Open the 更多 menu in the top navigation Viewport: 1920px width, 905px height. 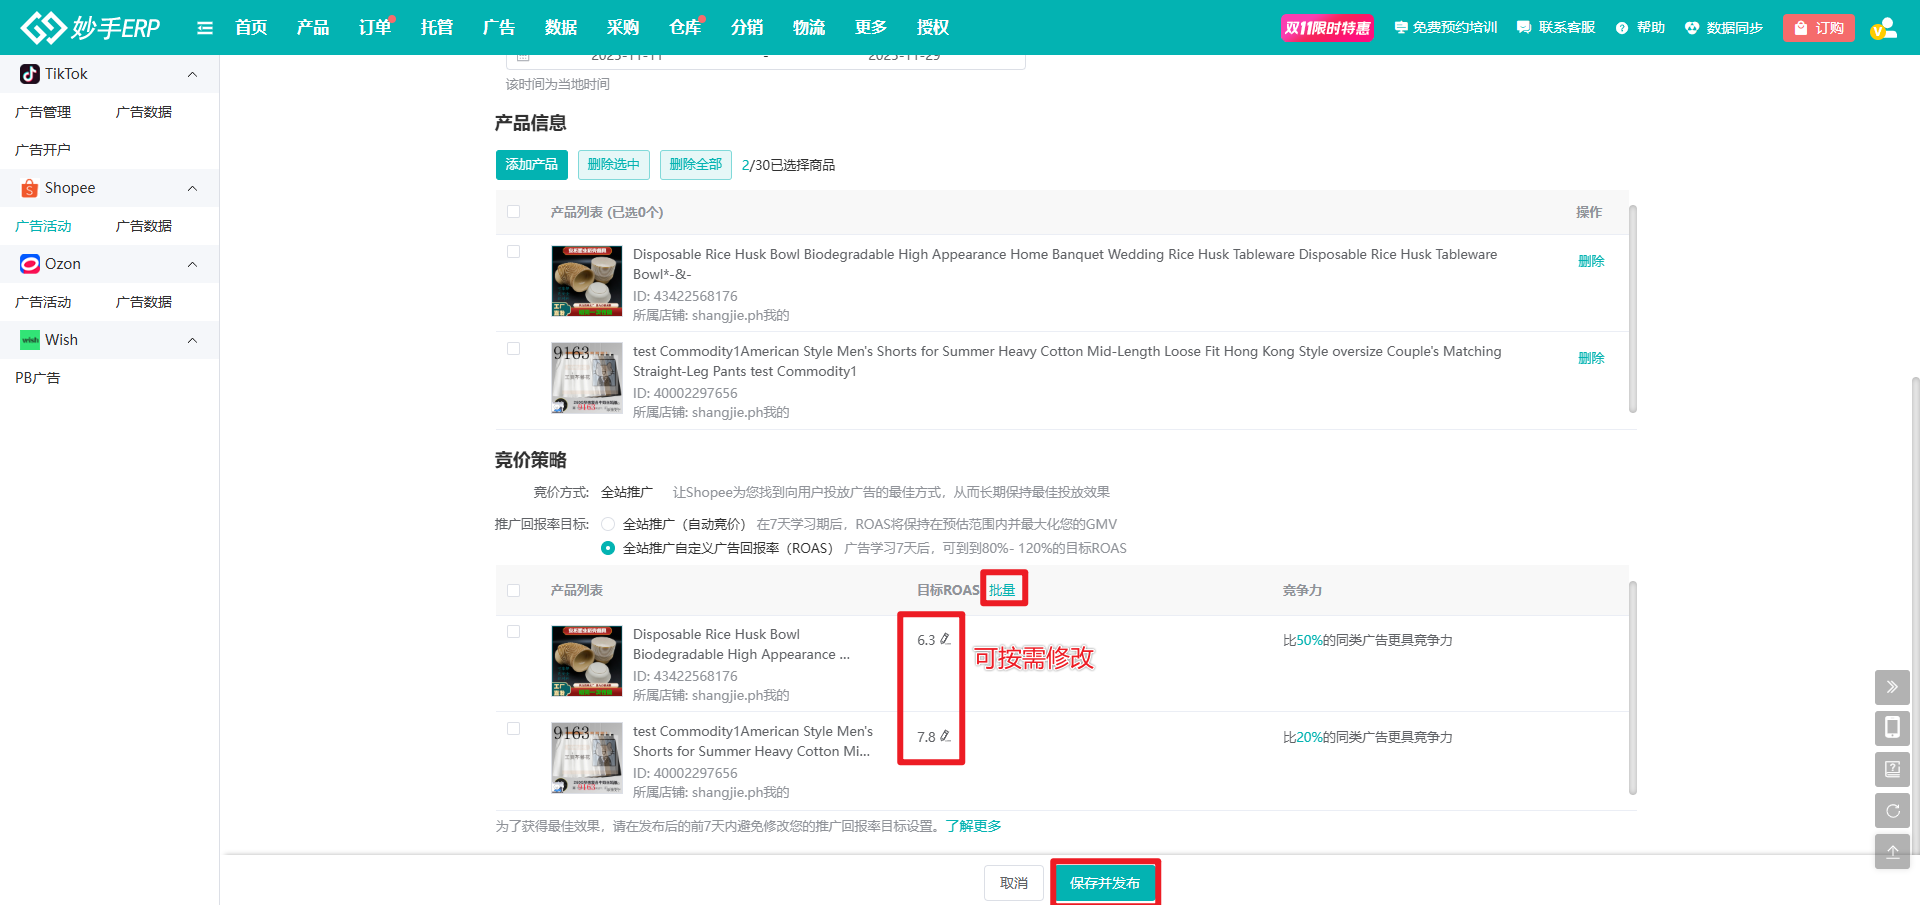click(x=871, y=28)
